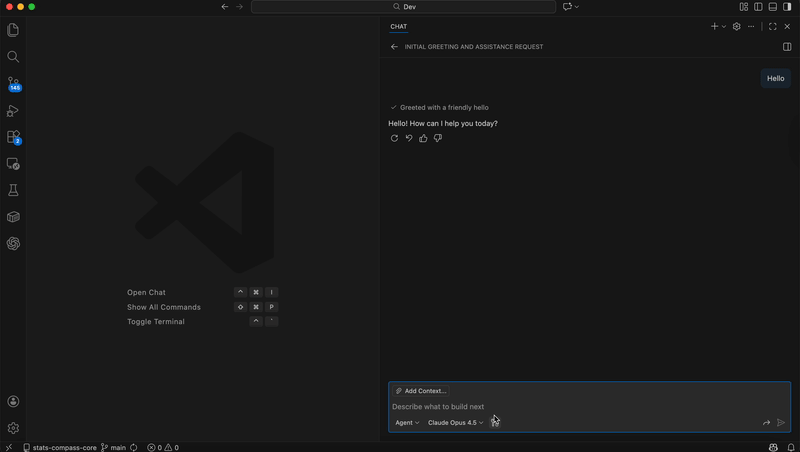Open the Manage gear at sidebar bottom
This screenshot has height=452, width=800.
tap(13, 428)
